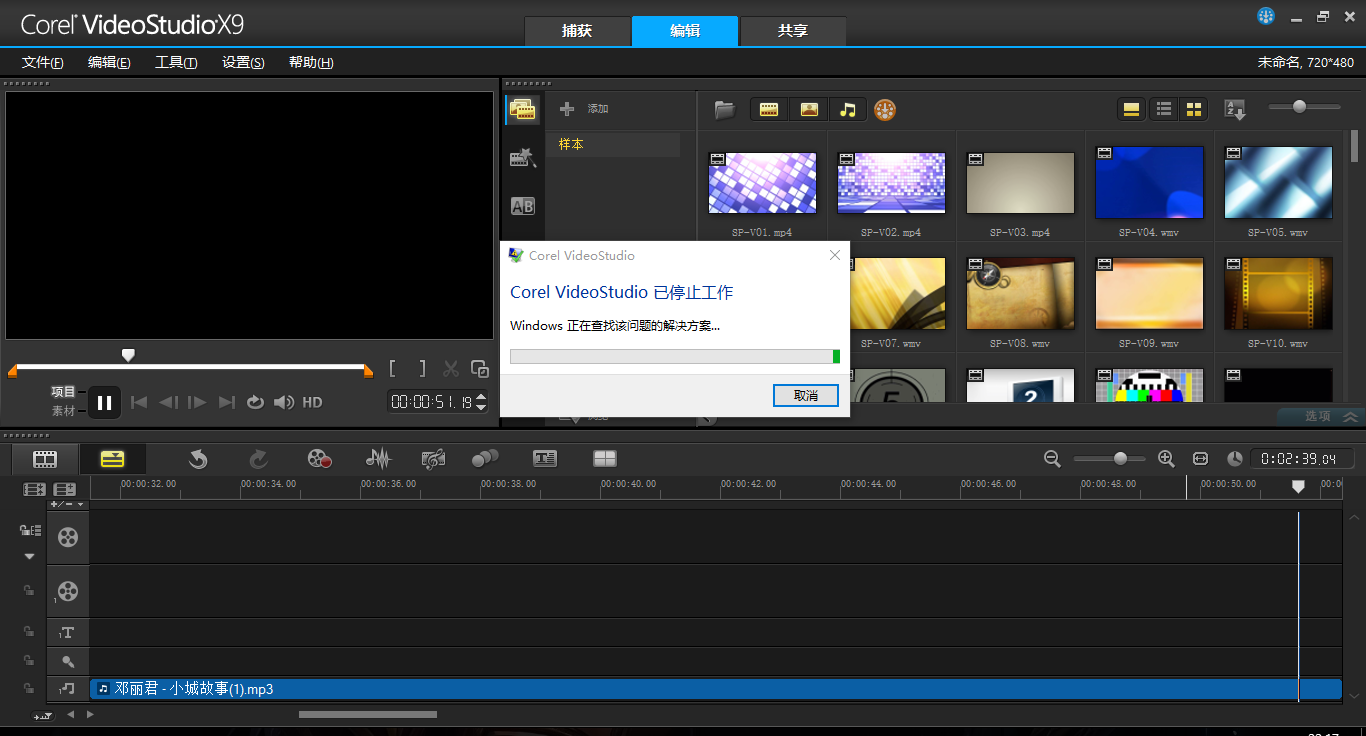Open the motion tracking icon

pos(485,458)
